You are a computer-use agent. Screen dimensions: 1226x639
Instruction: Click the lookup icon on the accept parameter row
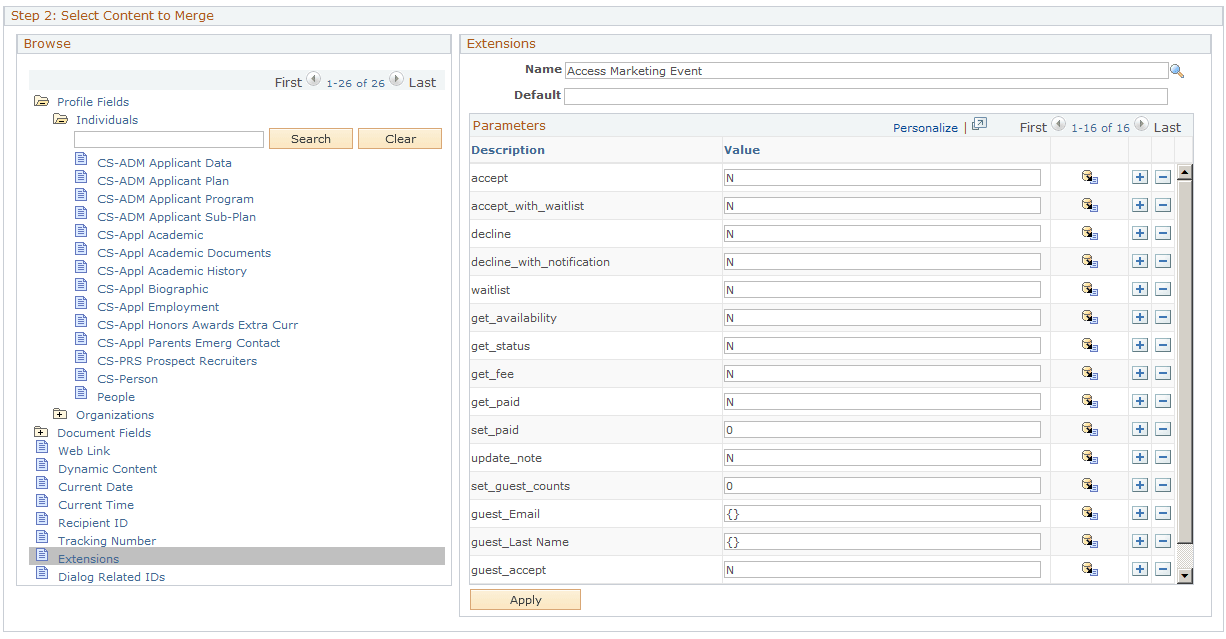pyautogui.click(x=1090, y=177)
